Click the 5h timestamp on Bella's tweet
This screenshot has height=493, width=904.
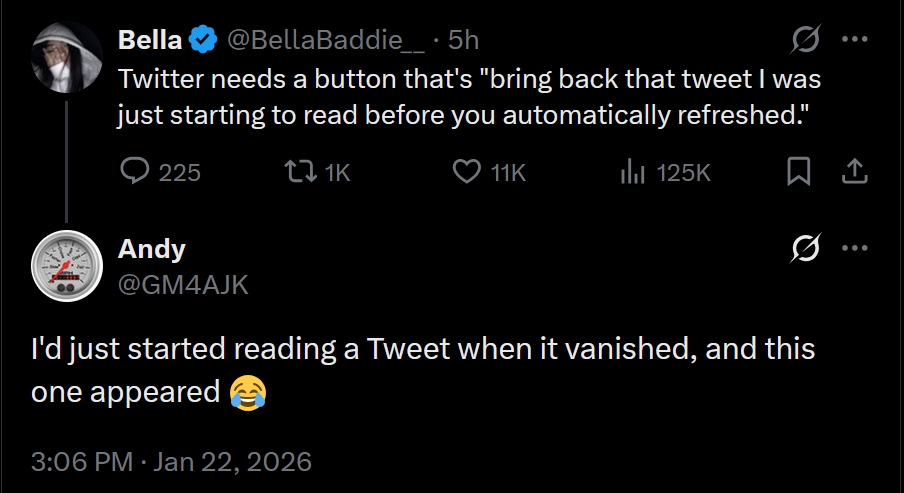click(464, 40)
